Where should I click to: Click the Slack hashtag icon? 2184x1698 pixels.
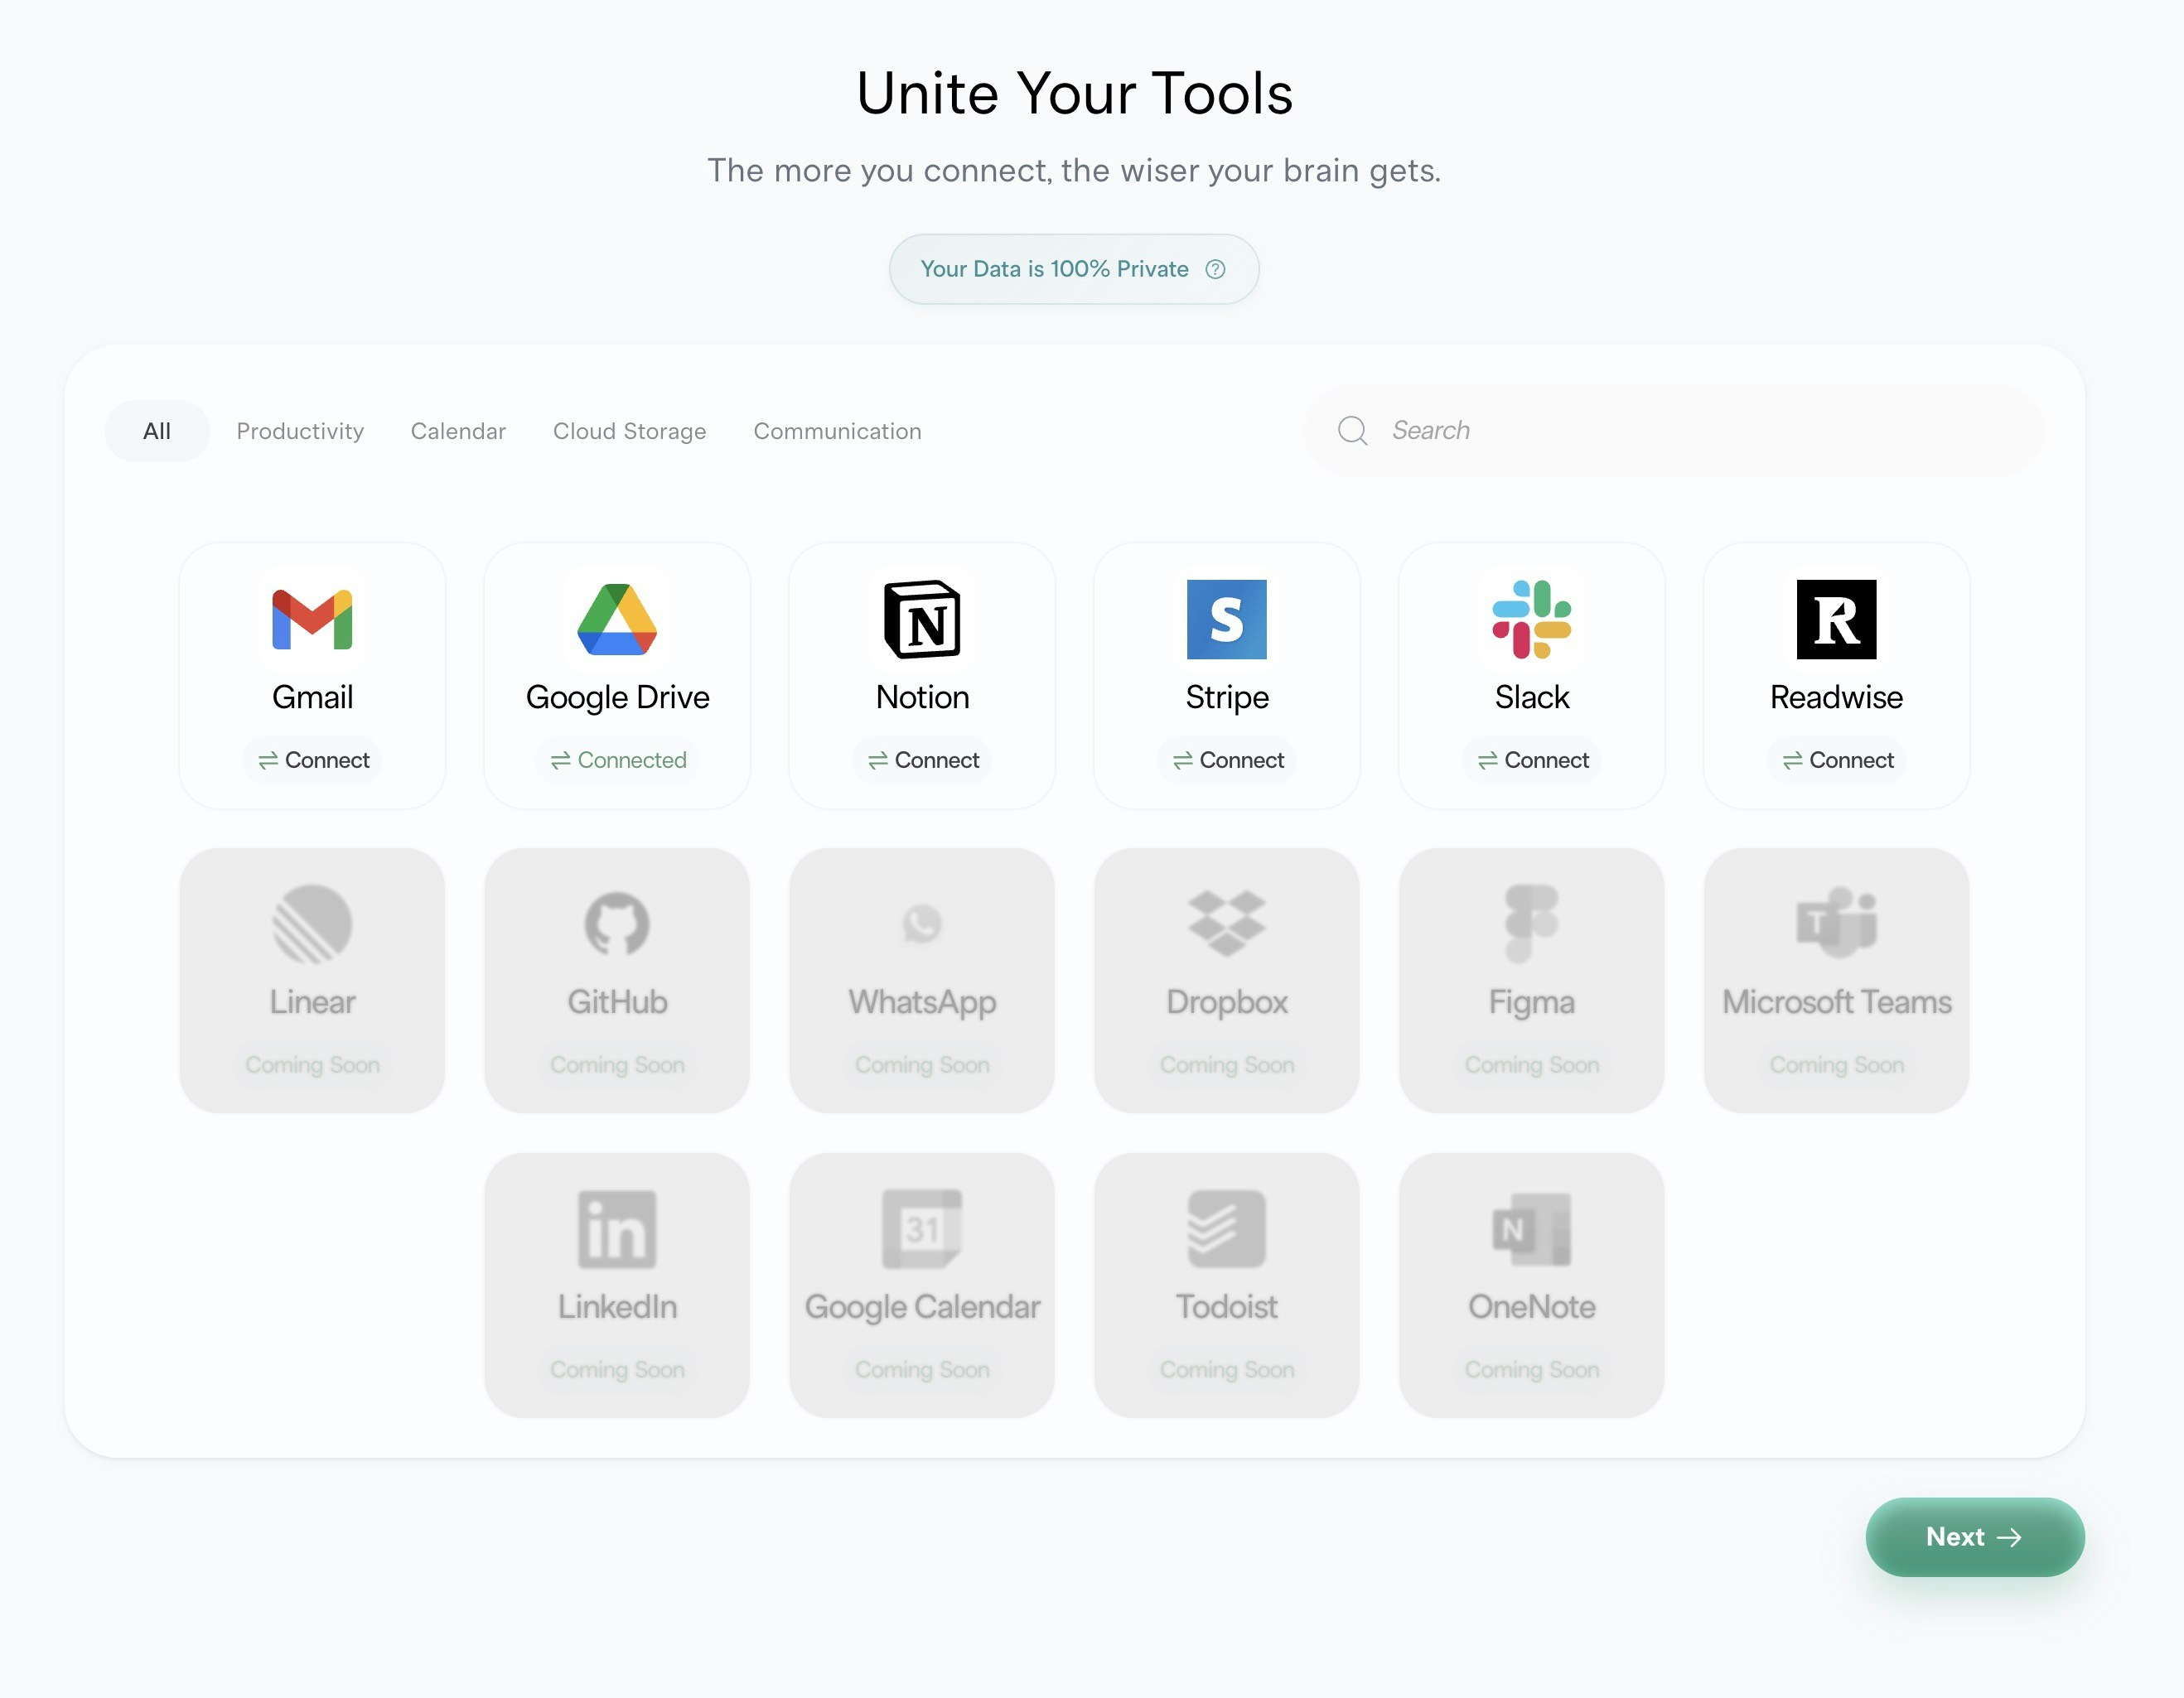pos(1531,619)
